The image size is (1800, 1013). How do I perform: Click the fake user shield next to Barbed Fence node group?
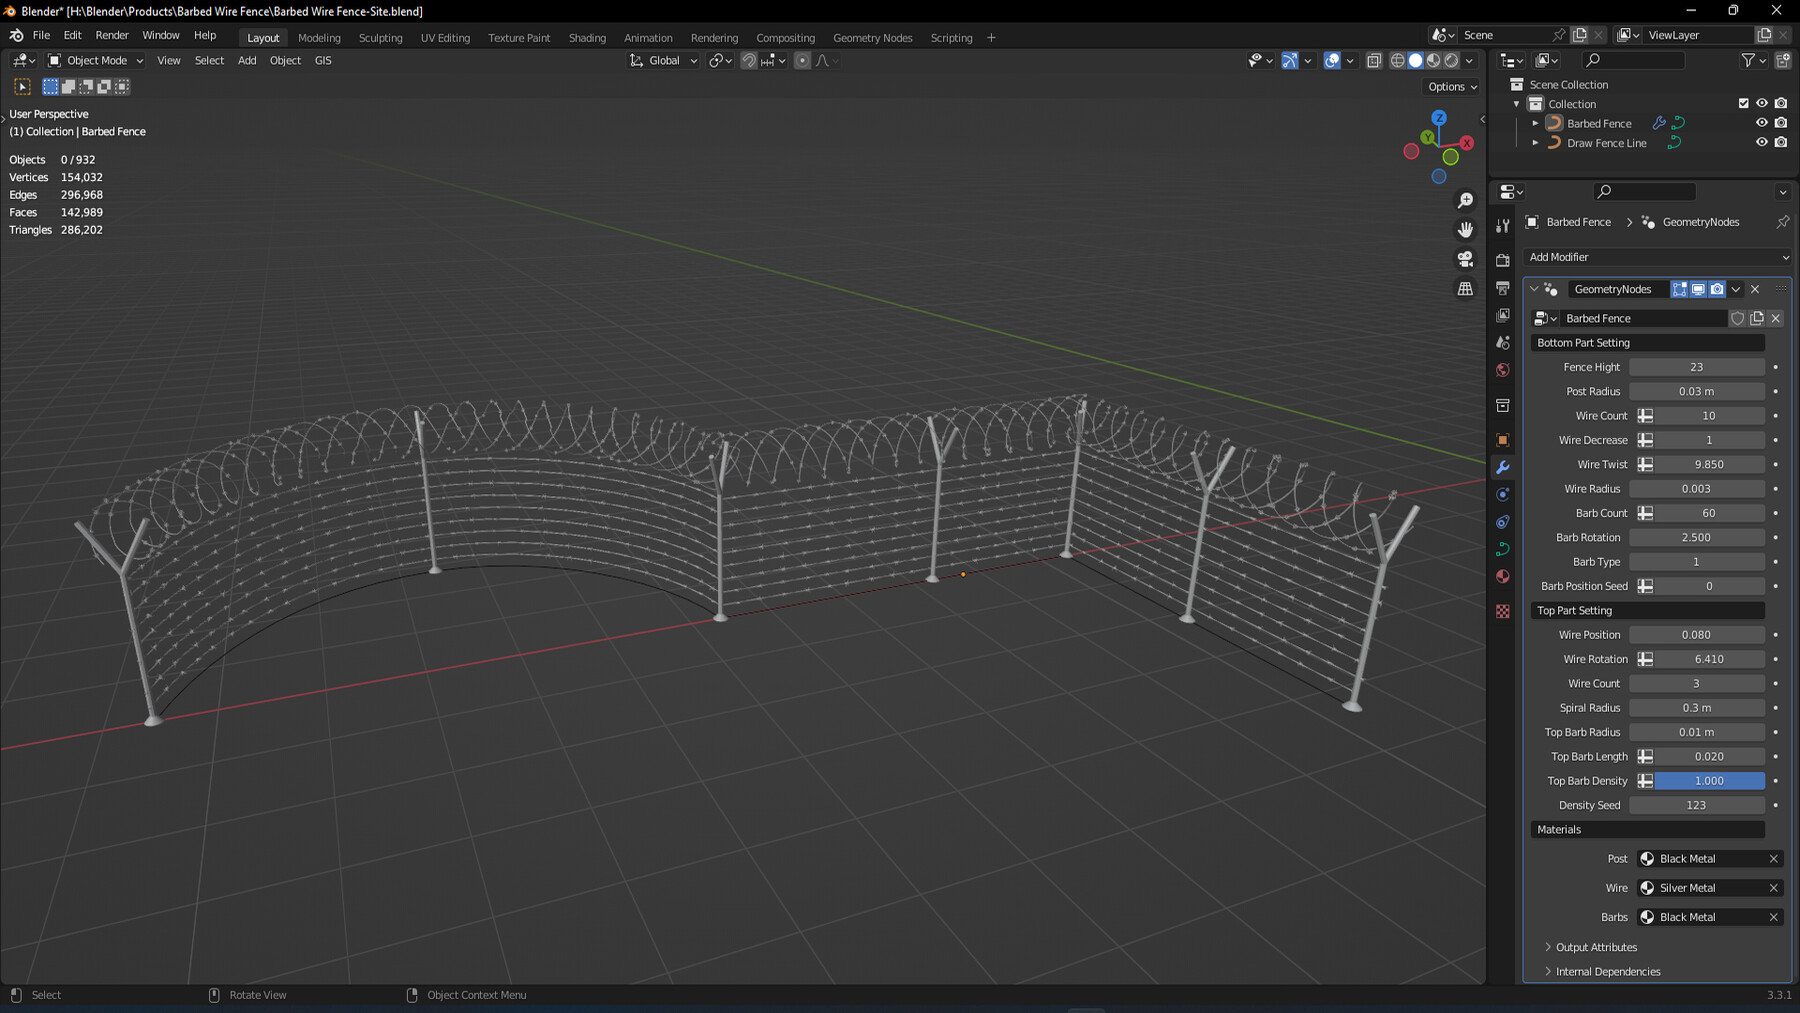(1738, 318)
